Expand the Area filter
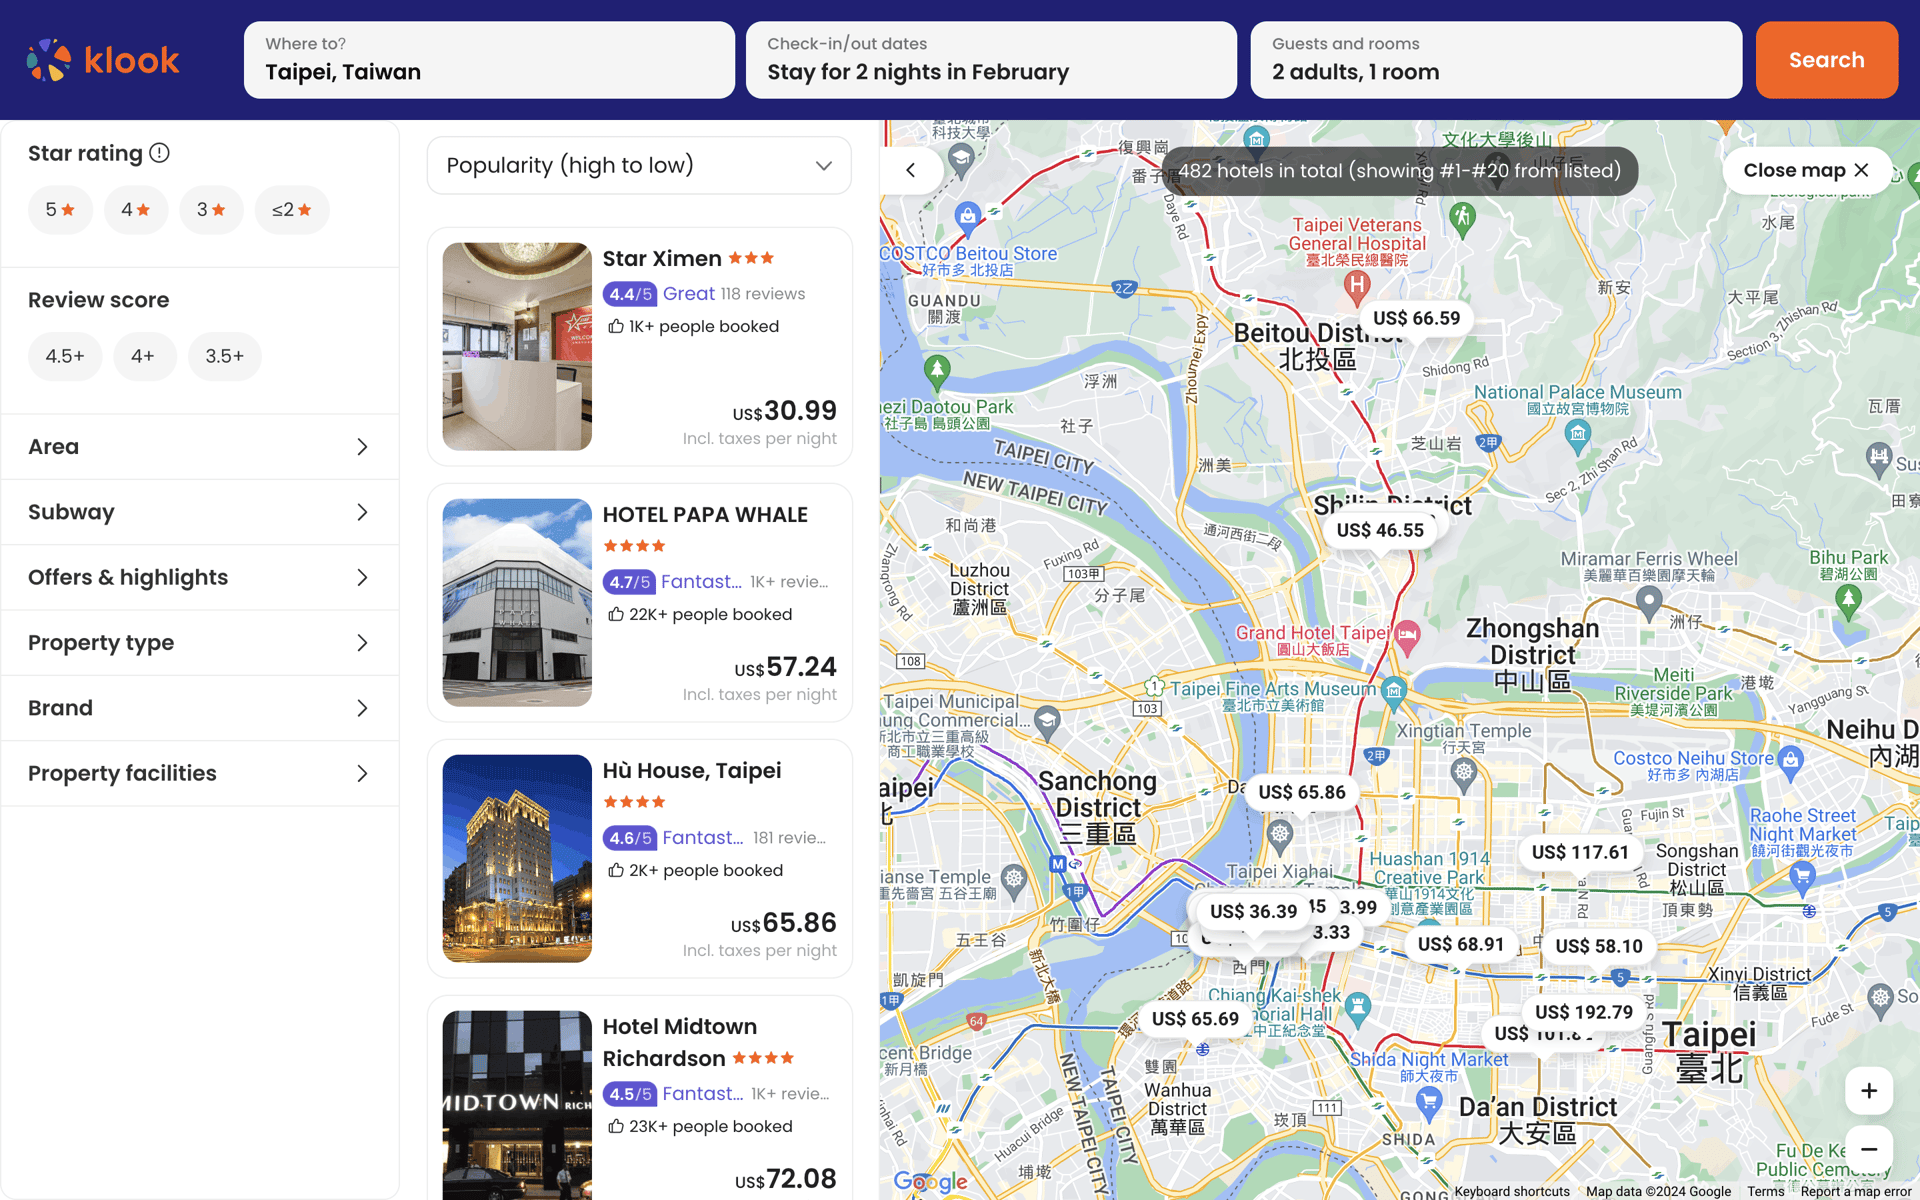 click(x=200, y=447)
